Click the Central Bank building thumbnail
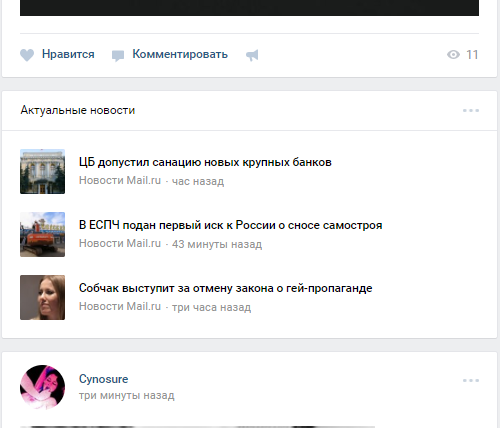 click(42, 171)
